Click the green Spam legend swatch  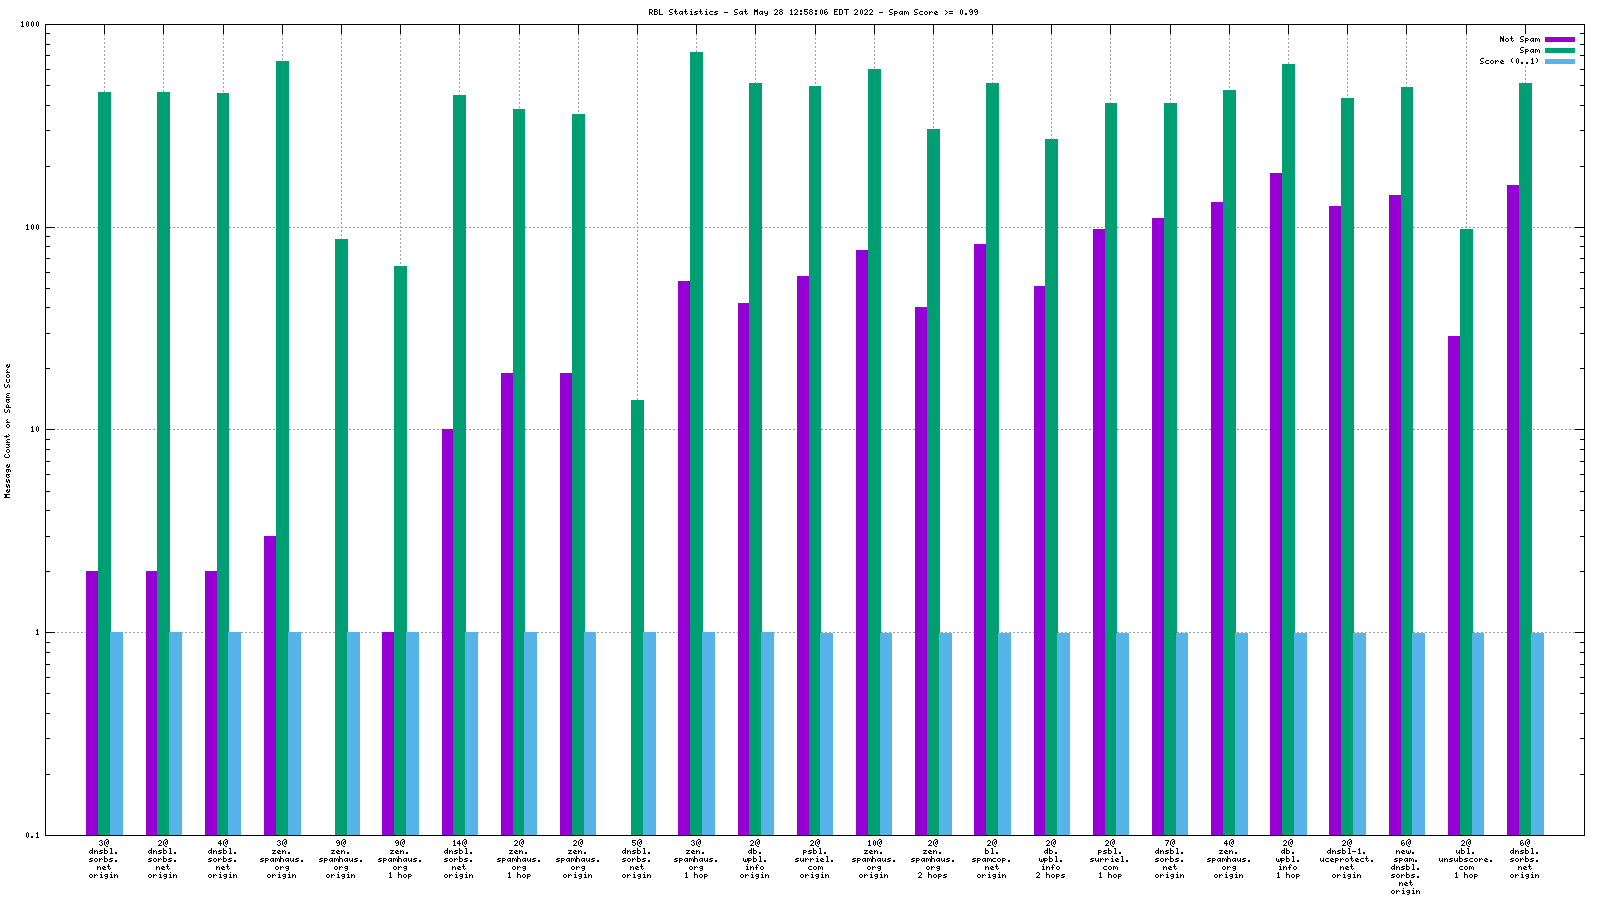pyautogui.click(x=1559, y=51)
